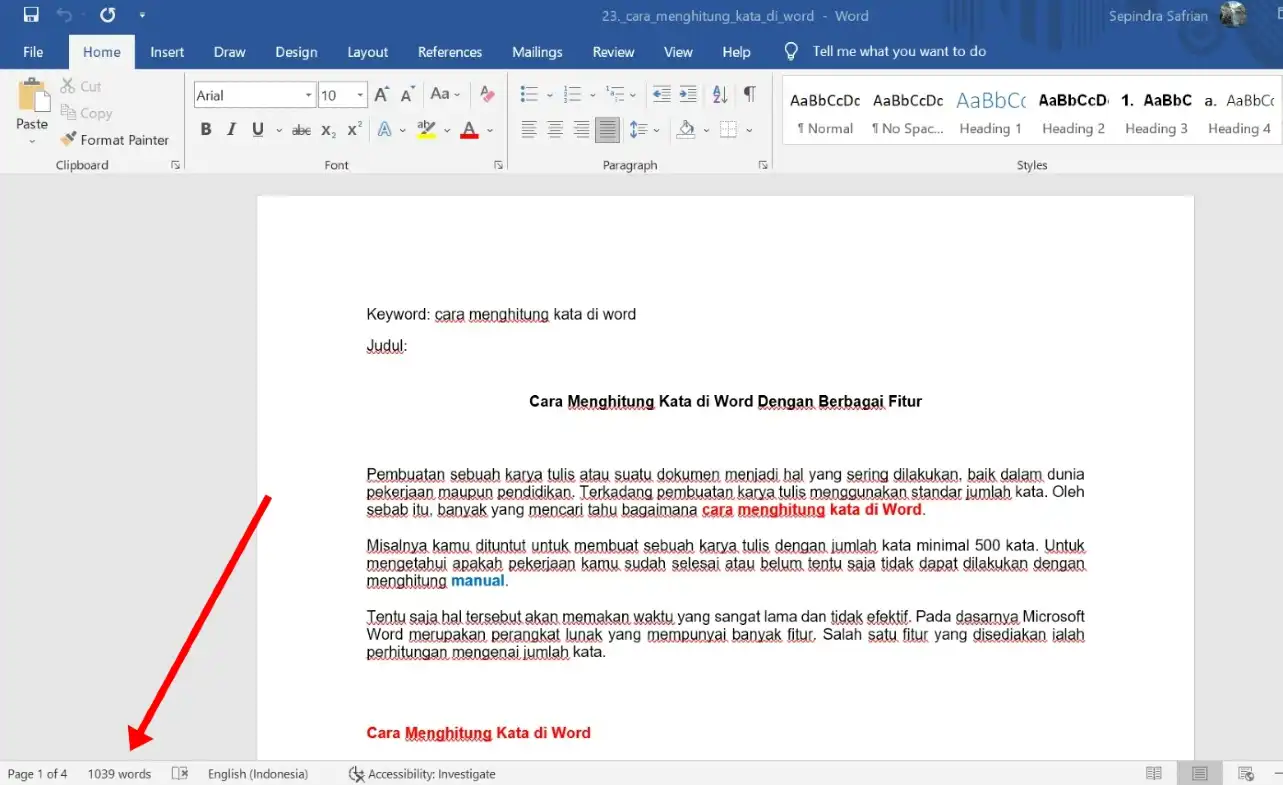1283x785 pixels.
Task: Apply the Heading 3 style
Action: [x=1157, y=113]
